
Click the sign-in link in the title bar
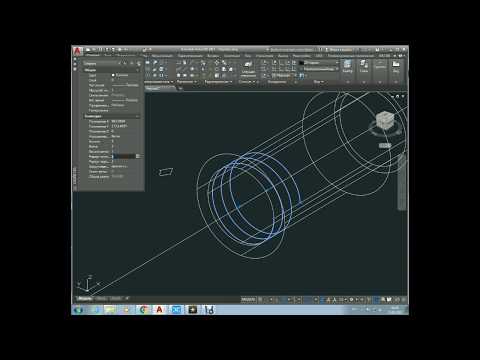tap(340, 50)
